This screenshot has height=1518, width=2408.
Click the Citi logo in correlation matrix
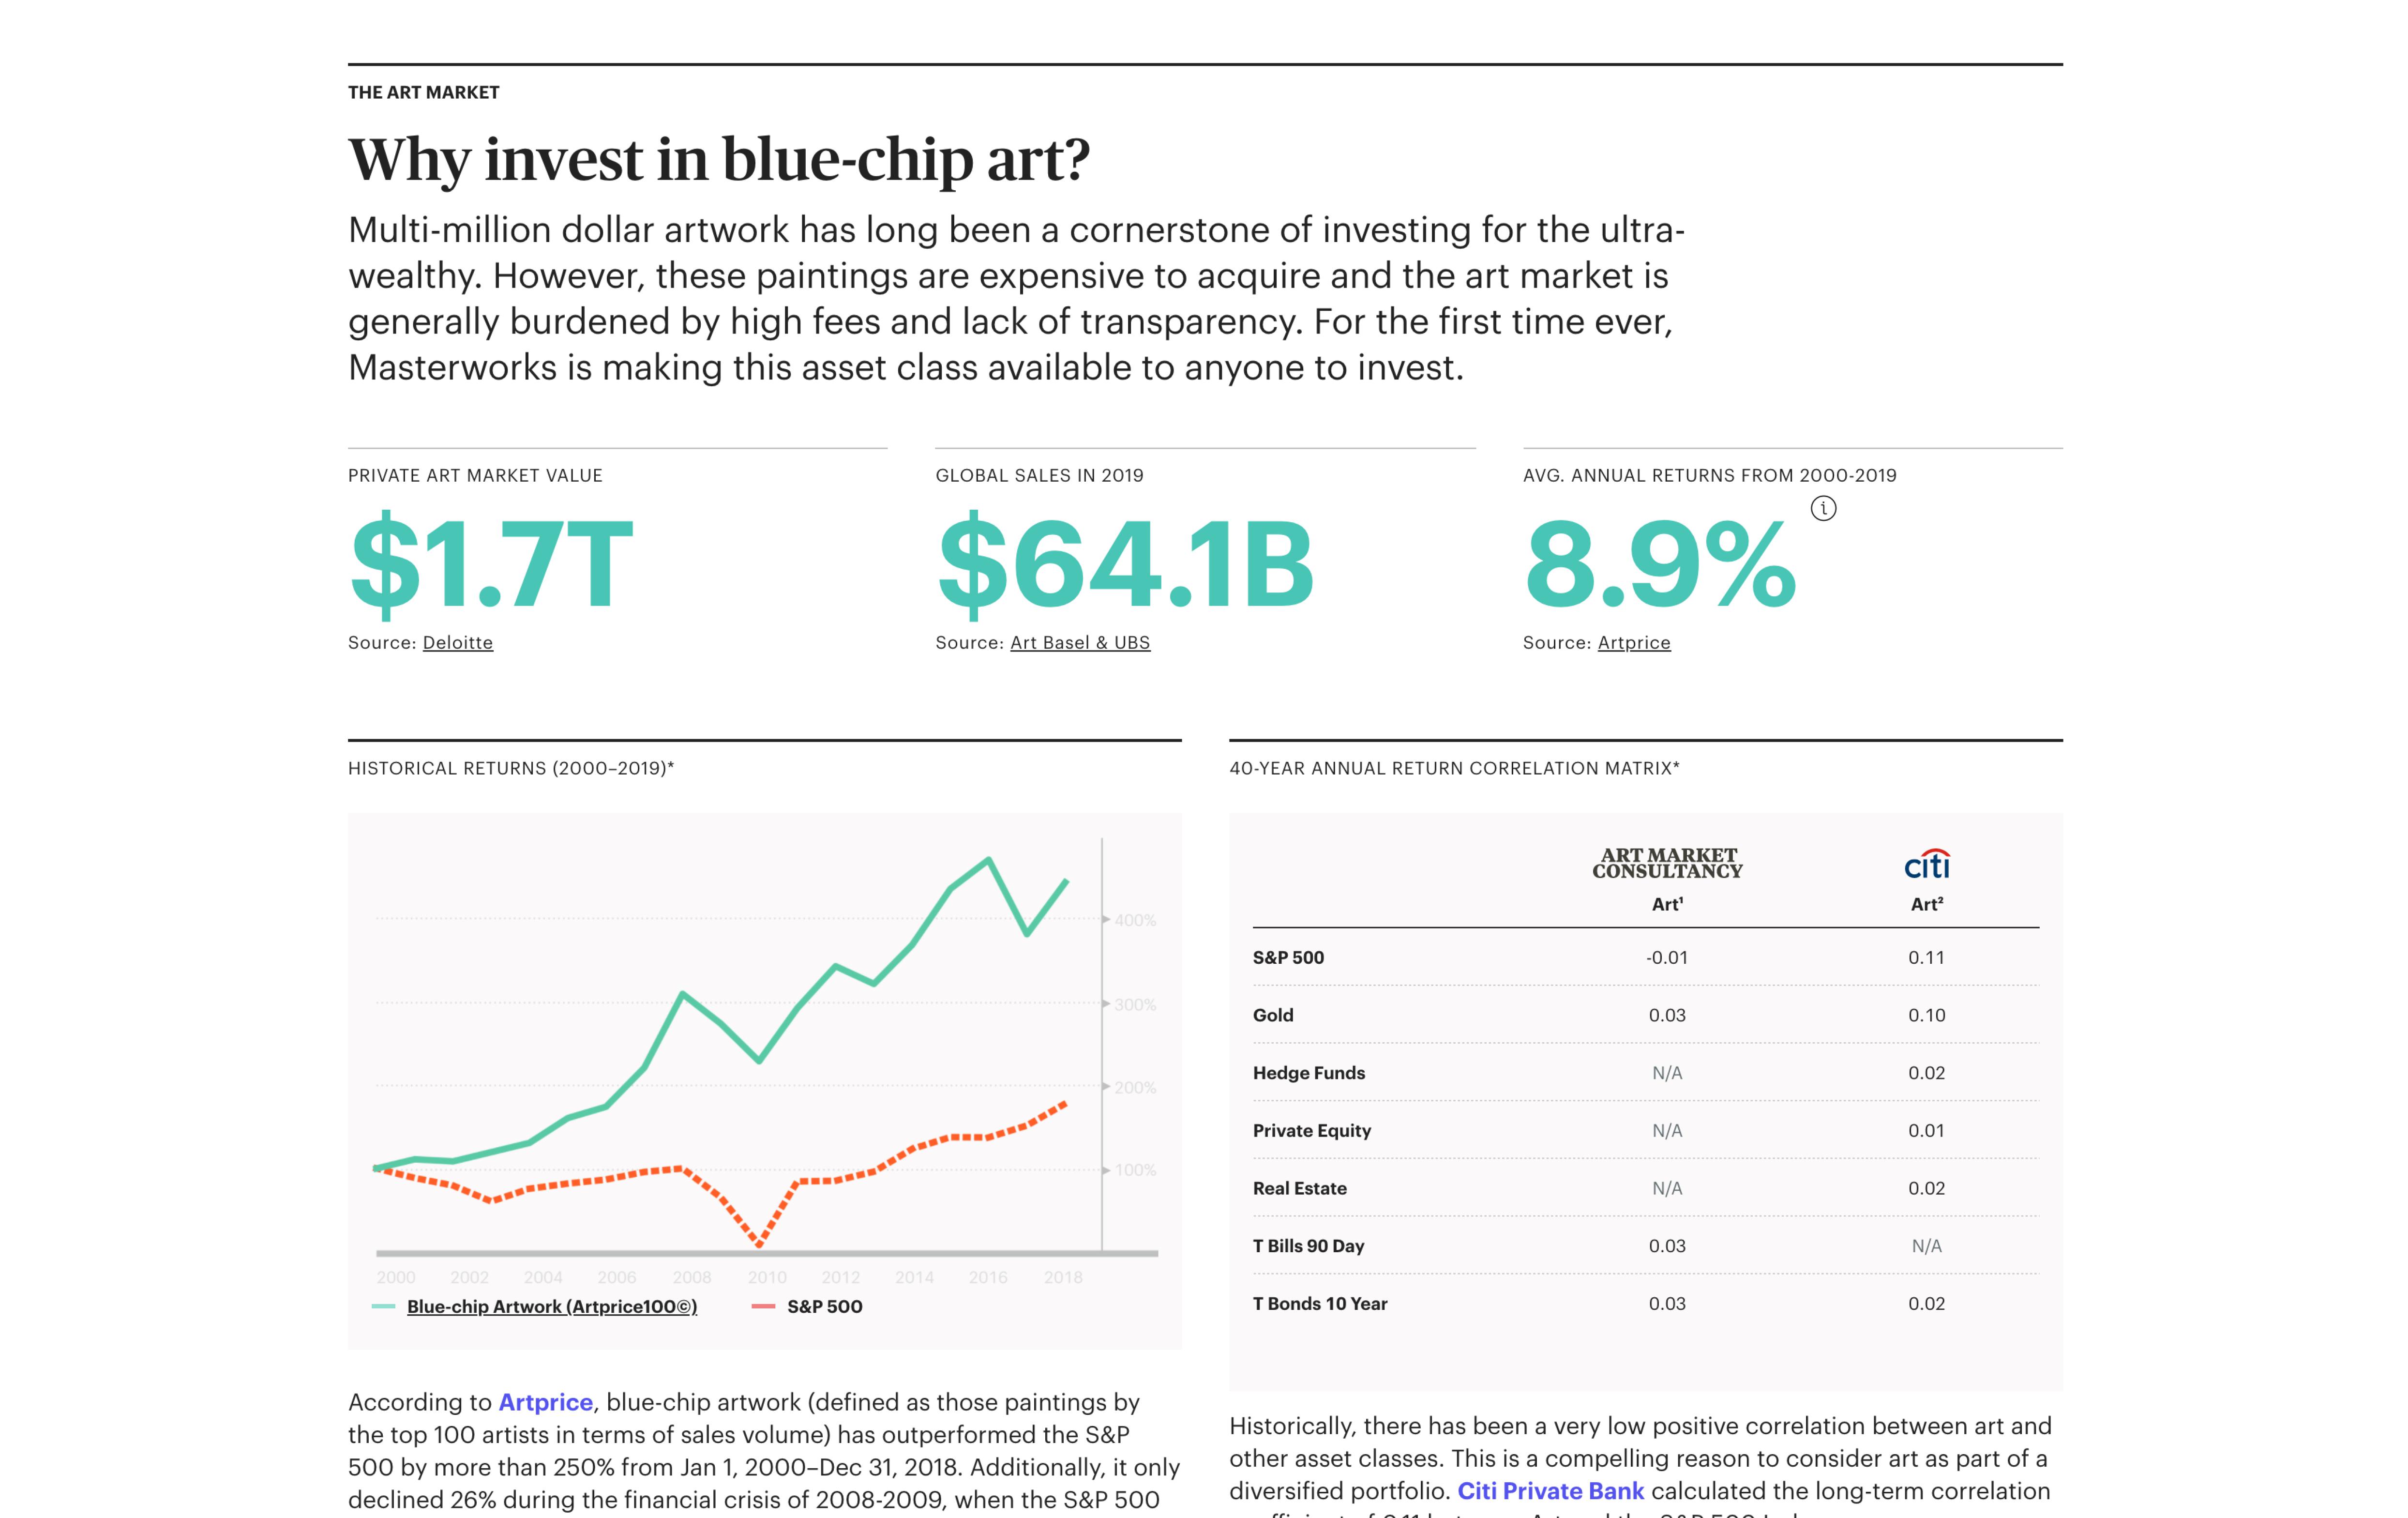click(x=1926, y=865)
